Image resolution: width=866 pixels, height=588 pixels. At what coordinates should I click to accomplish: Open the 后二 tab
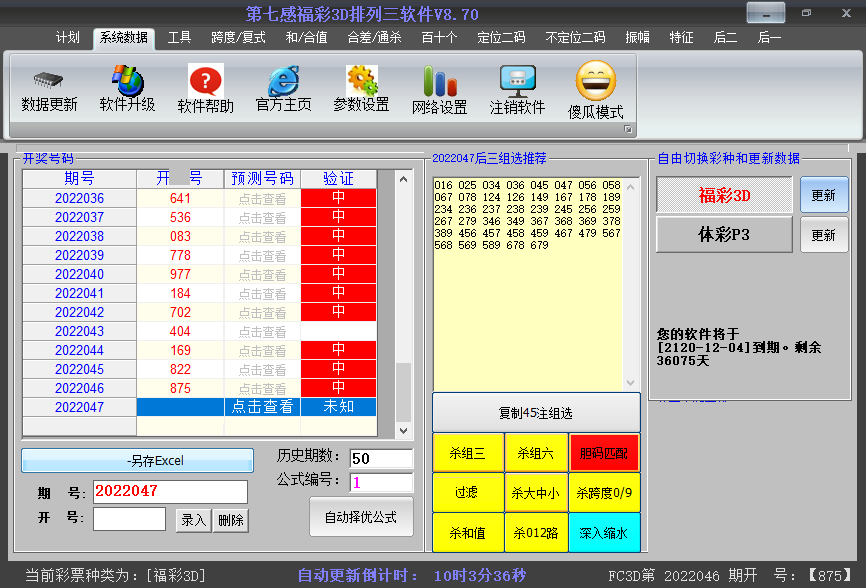pos(725,38)
